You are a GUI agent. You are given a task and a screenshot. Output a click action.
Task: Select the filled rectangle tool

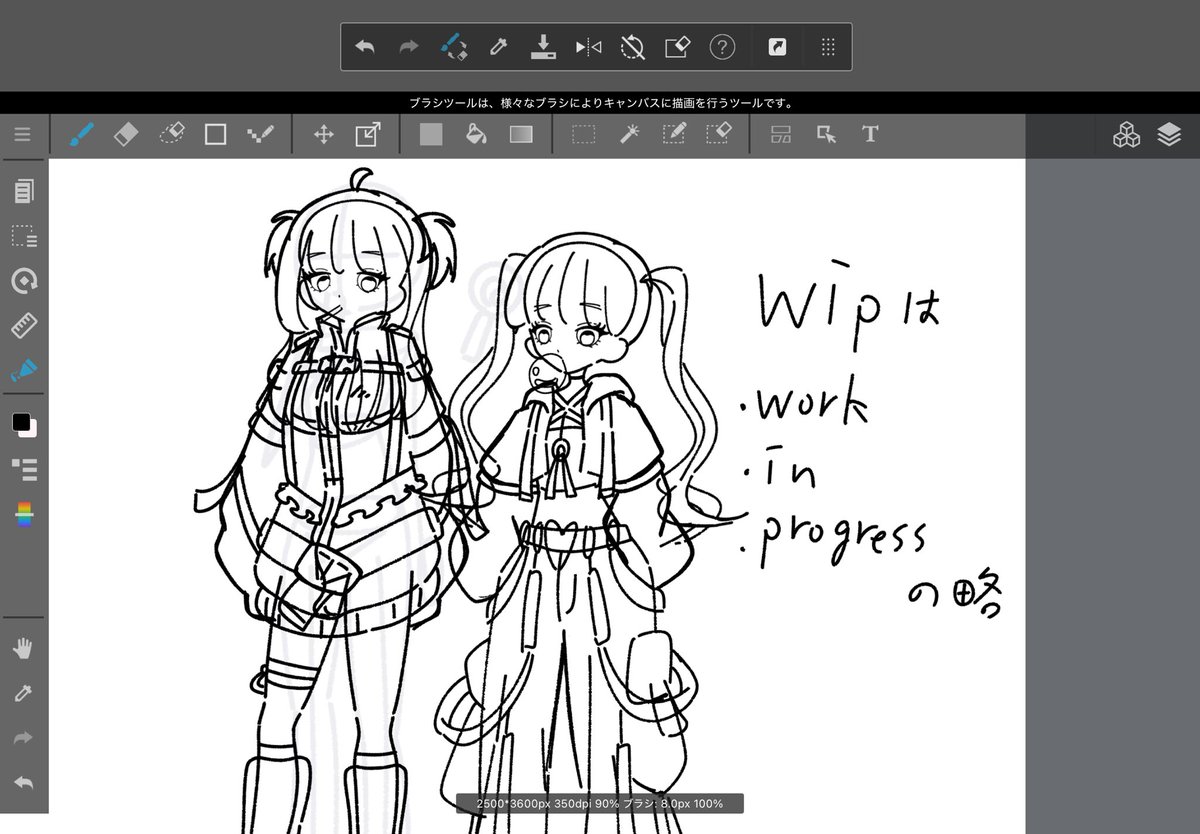point(431,134)
